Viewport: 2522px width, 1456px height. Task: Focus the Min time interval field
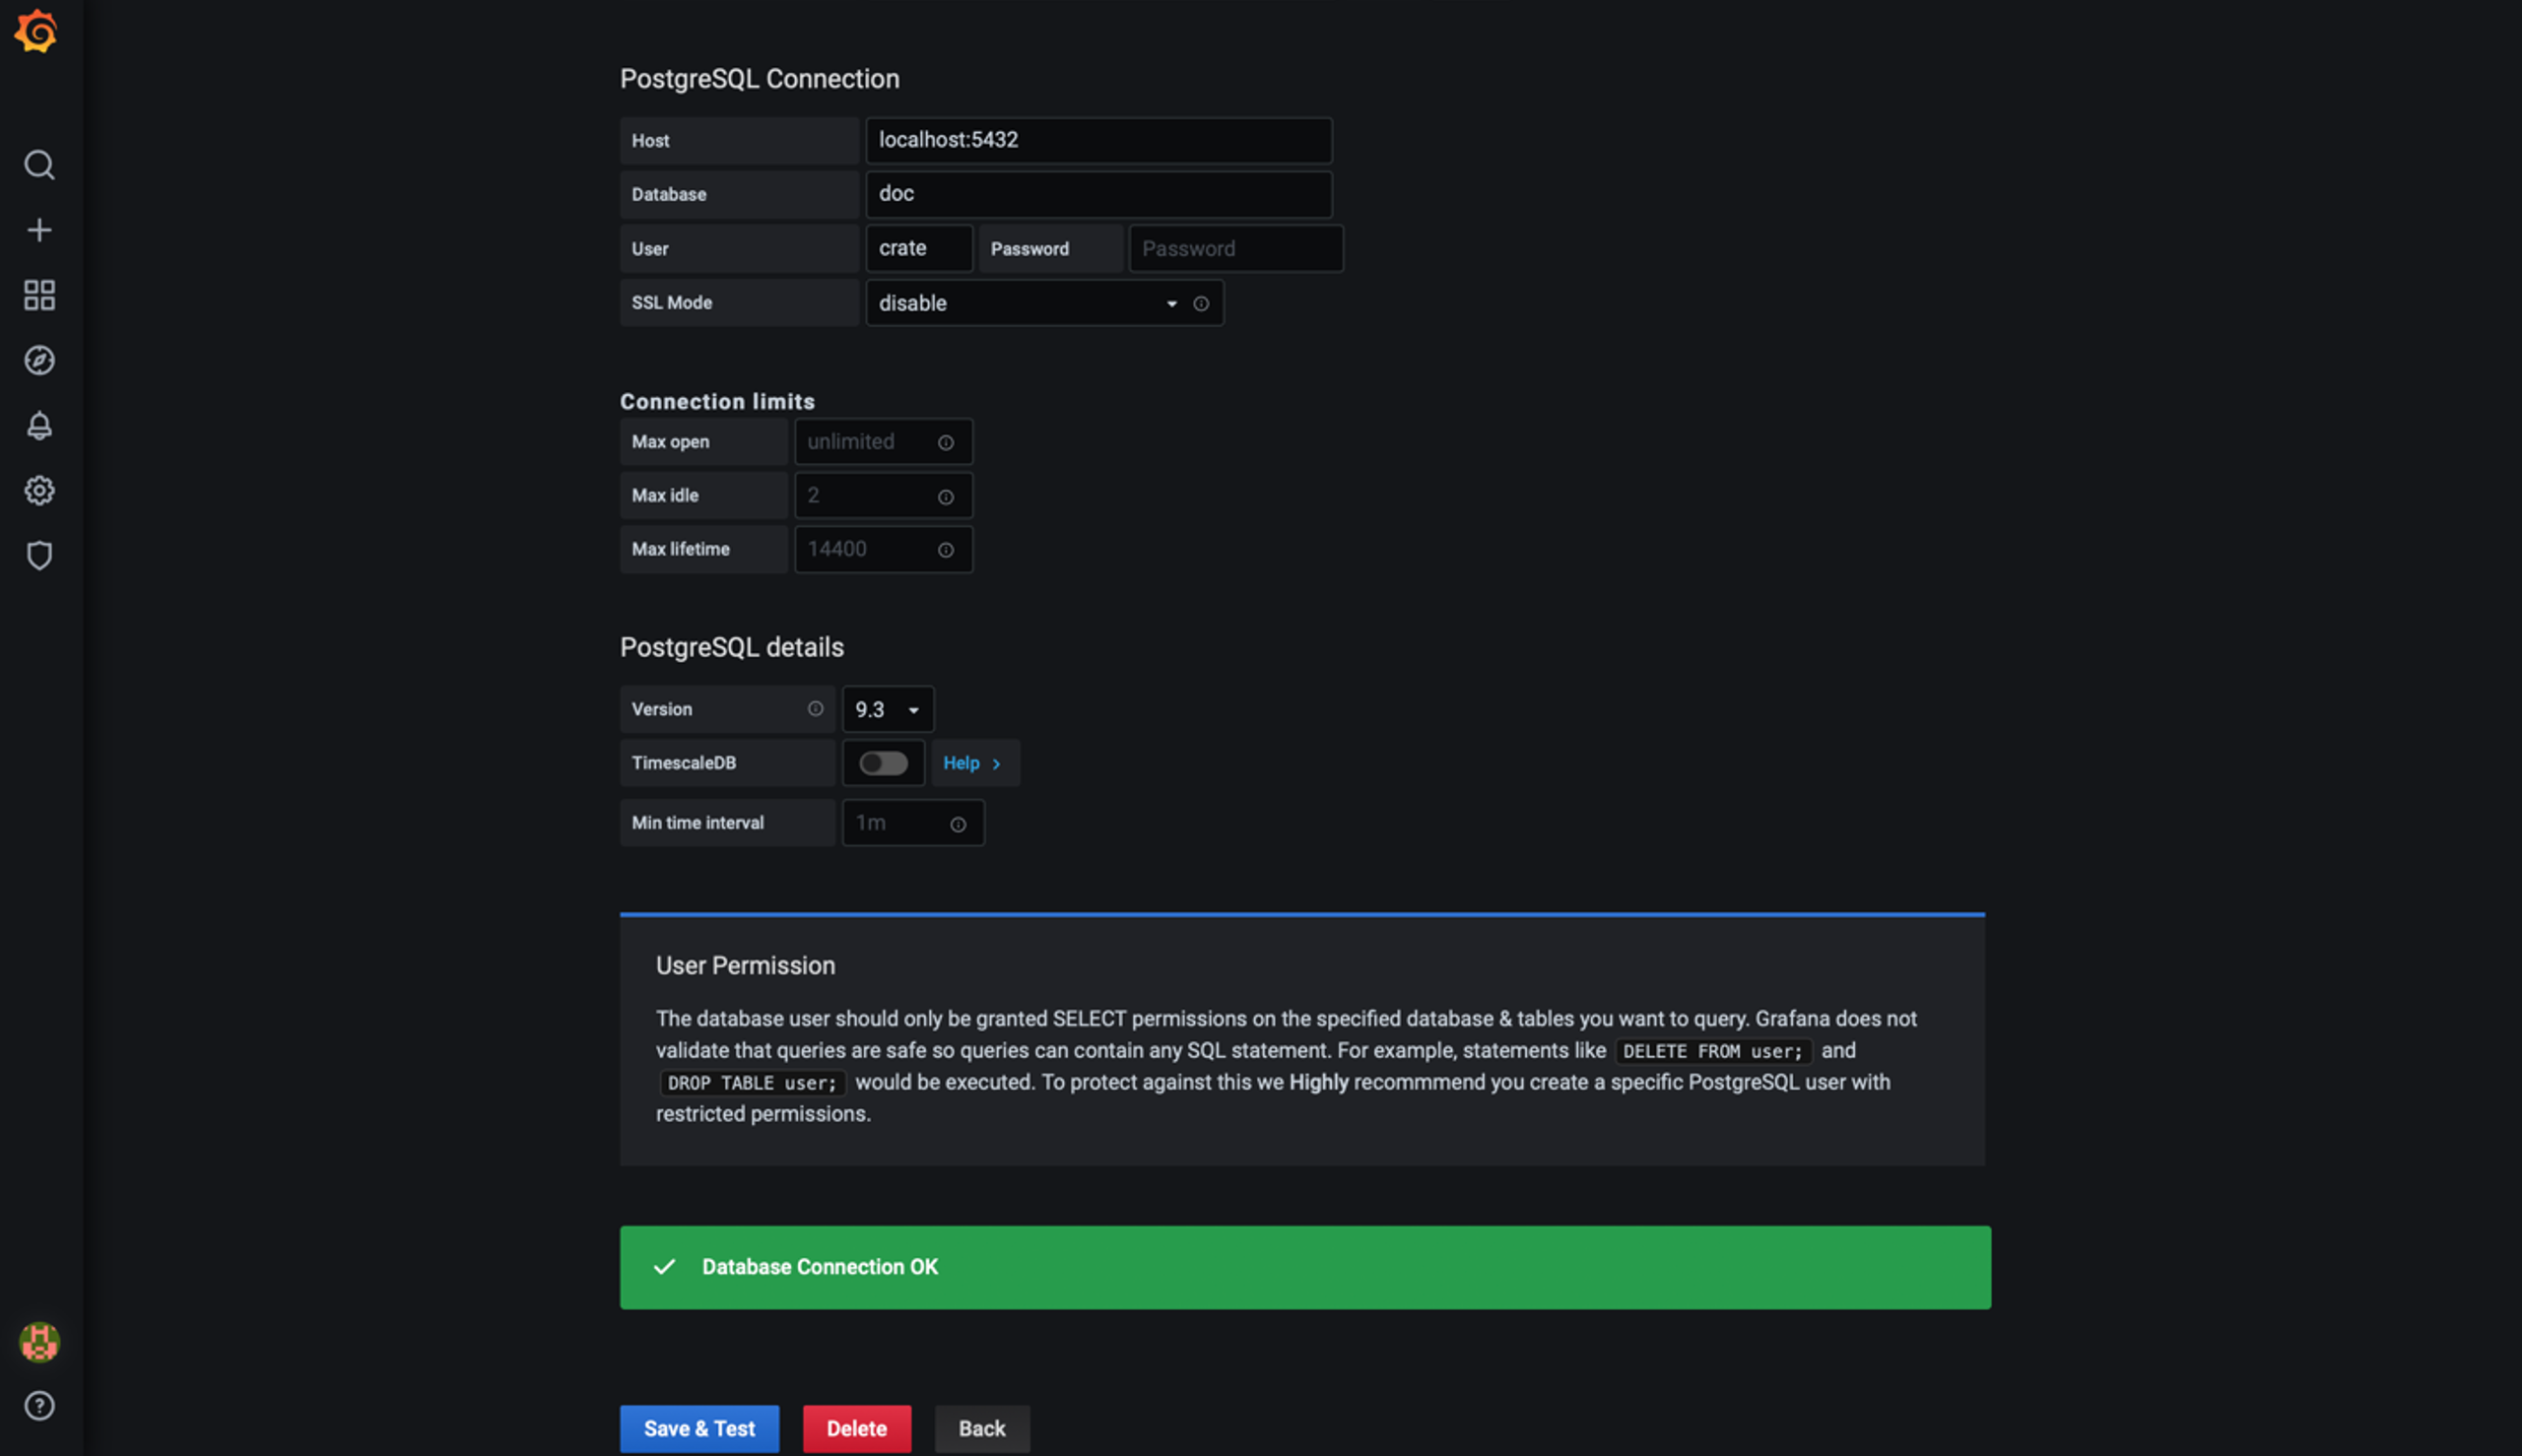point(912,823)
